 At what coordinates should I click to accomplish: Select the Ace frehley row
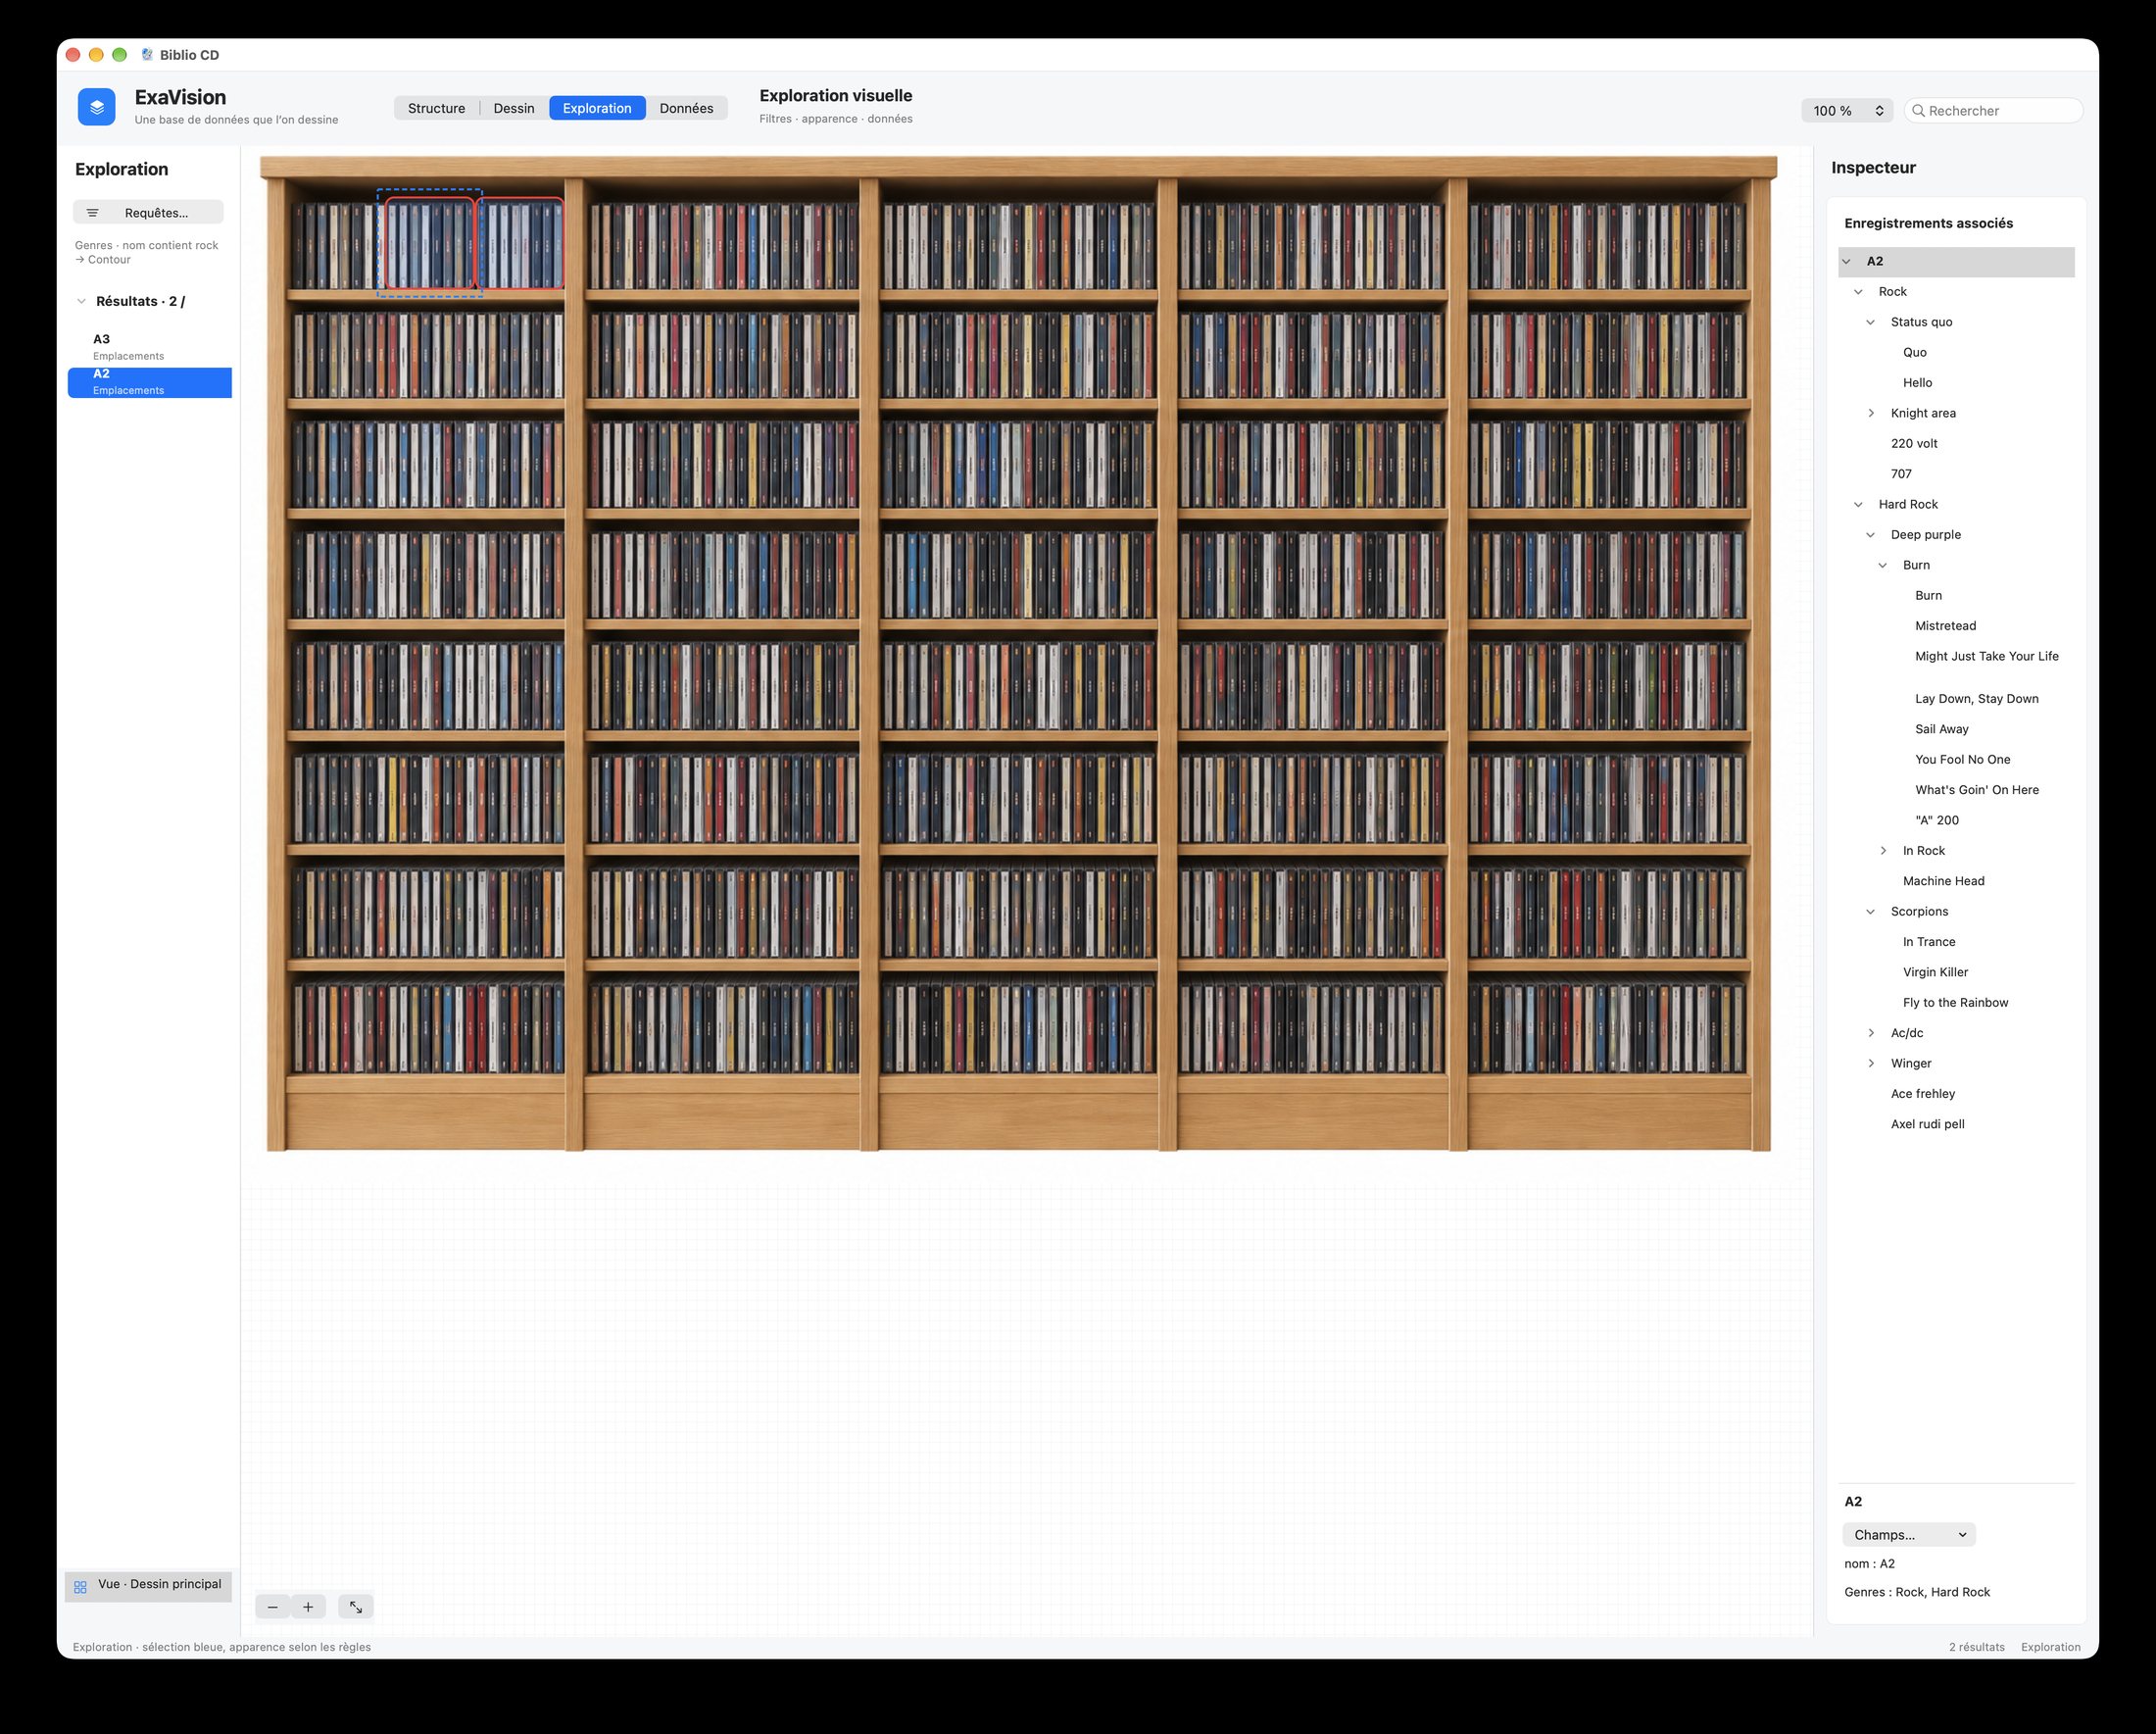(x=1956, y=1094)
